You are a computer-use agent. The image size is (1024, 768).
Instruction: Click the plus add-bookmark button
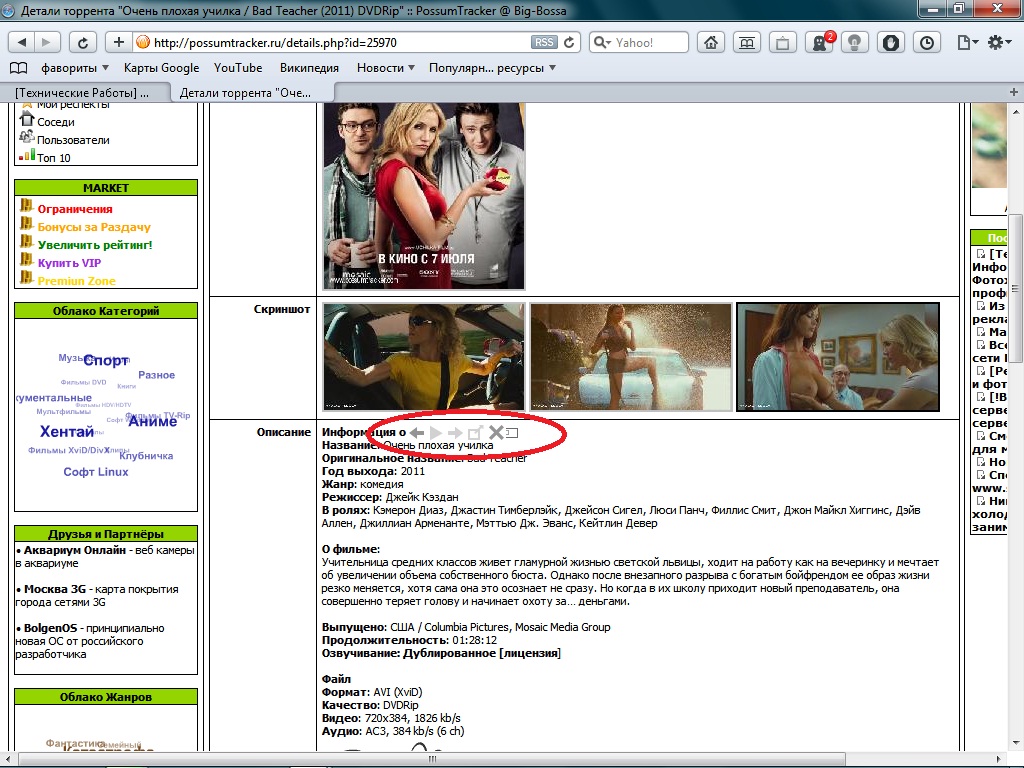[118, 42]
